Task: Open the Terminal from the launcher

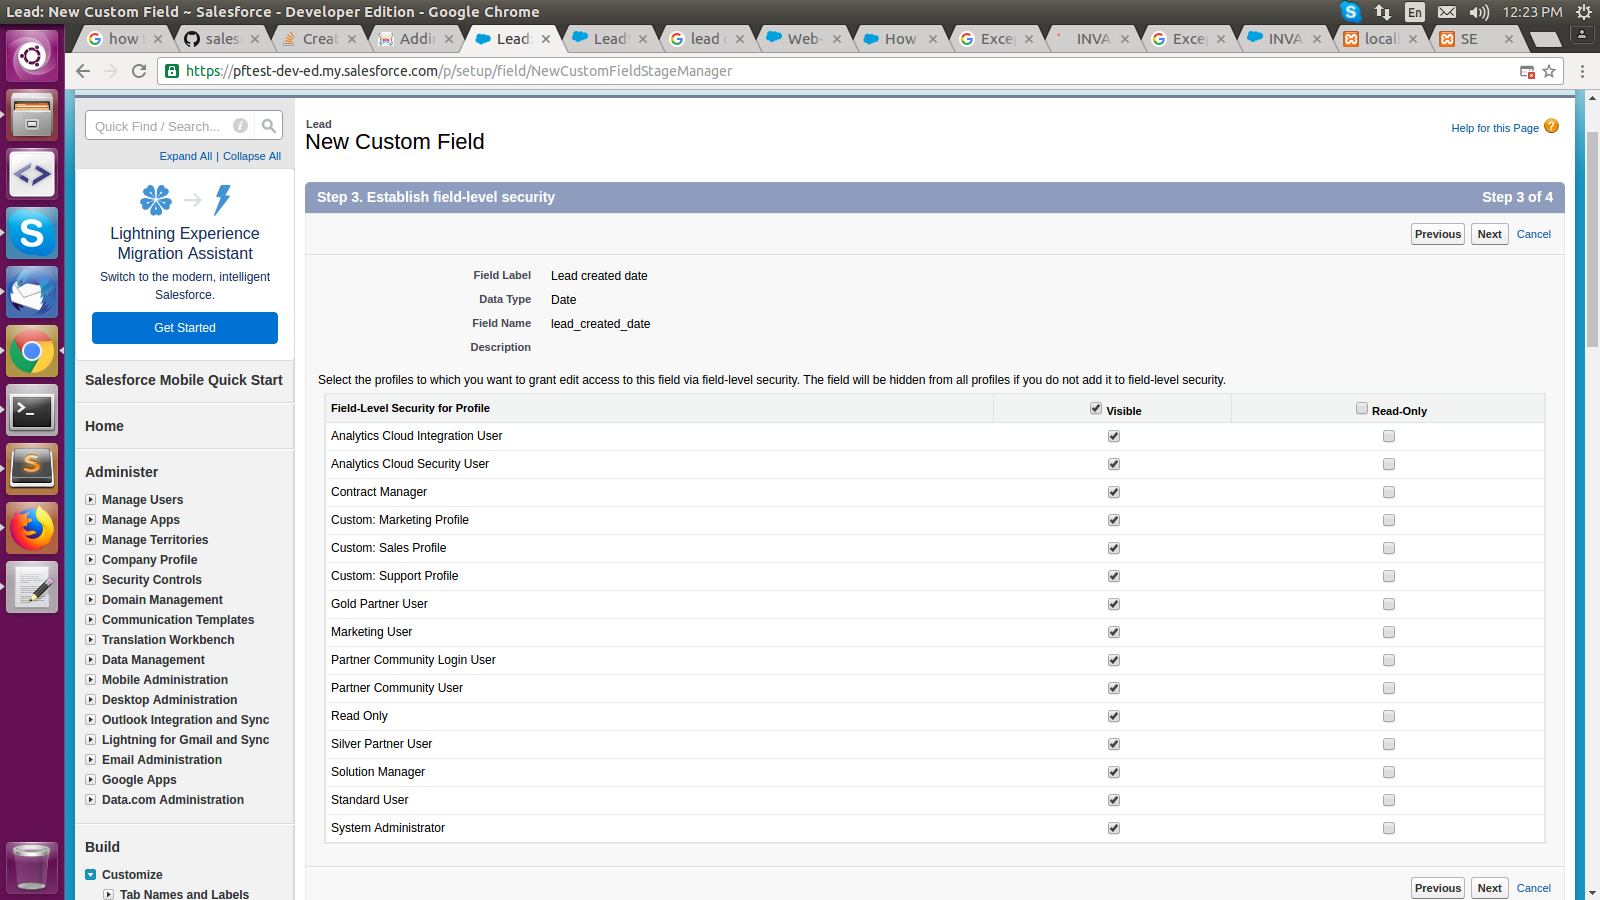Action: [32, 410]
